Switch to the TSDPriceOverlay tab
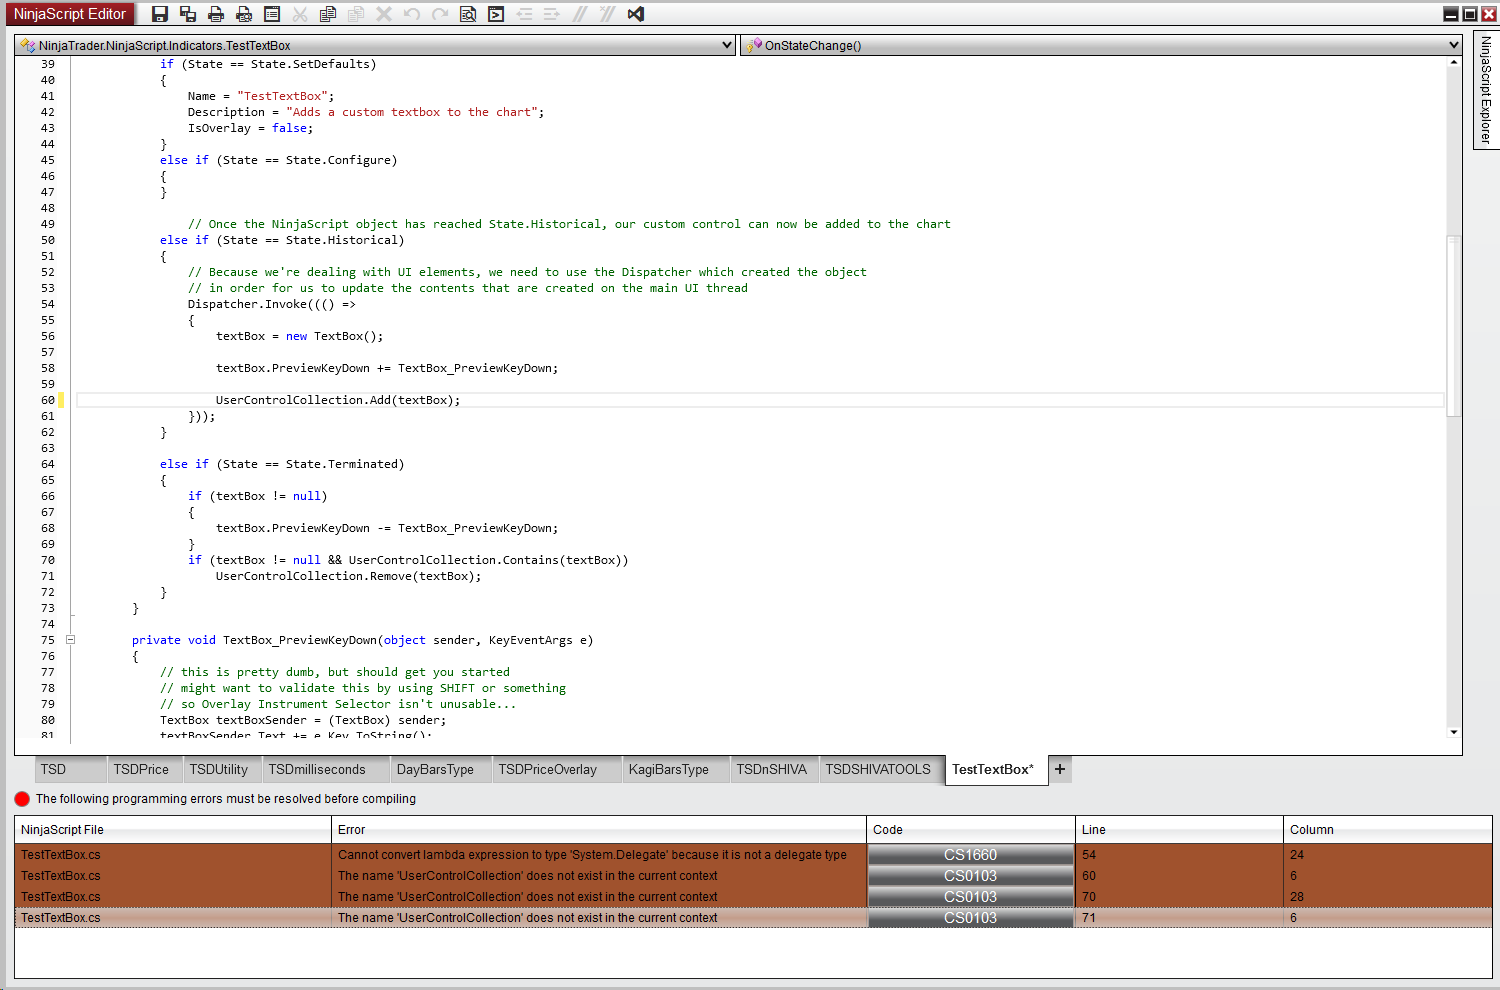This screenshot has height=990, width=1500. [548, 769]
